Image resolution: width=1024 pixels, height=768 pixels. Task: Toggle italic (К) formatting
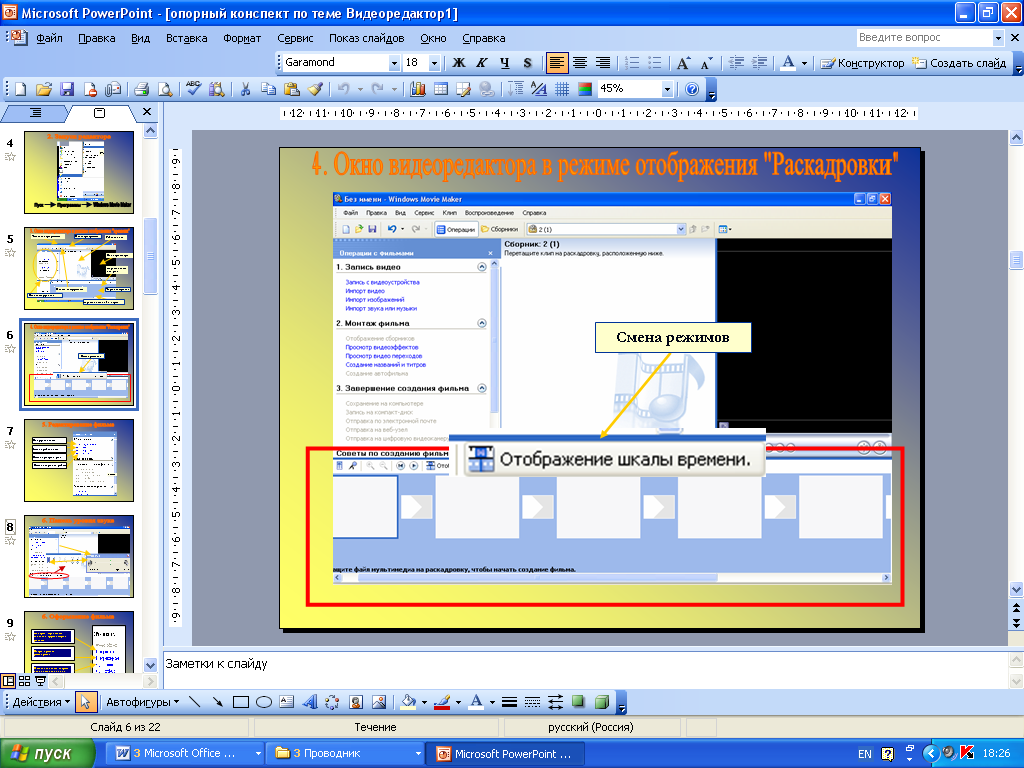click(x=482, y=63)
